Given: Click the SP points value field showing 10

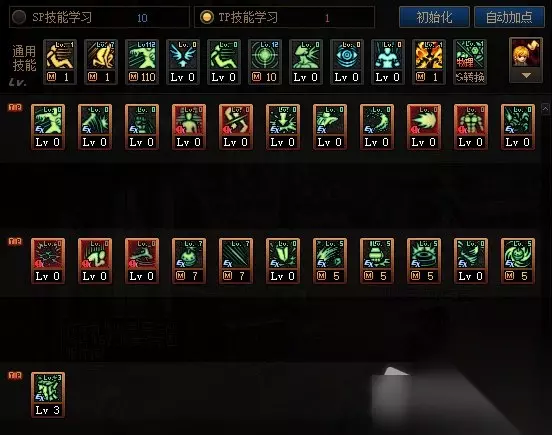Looking at the screenshot, I should pos(142,18).
